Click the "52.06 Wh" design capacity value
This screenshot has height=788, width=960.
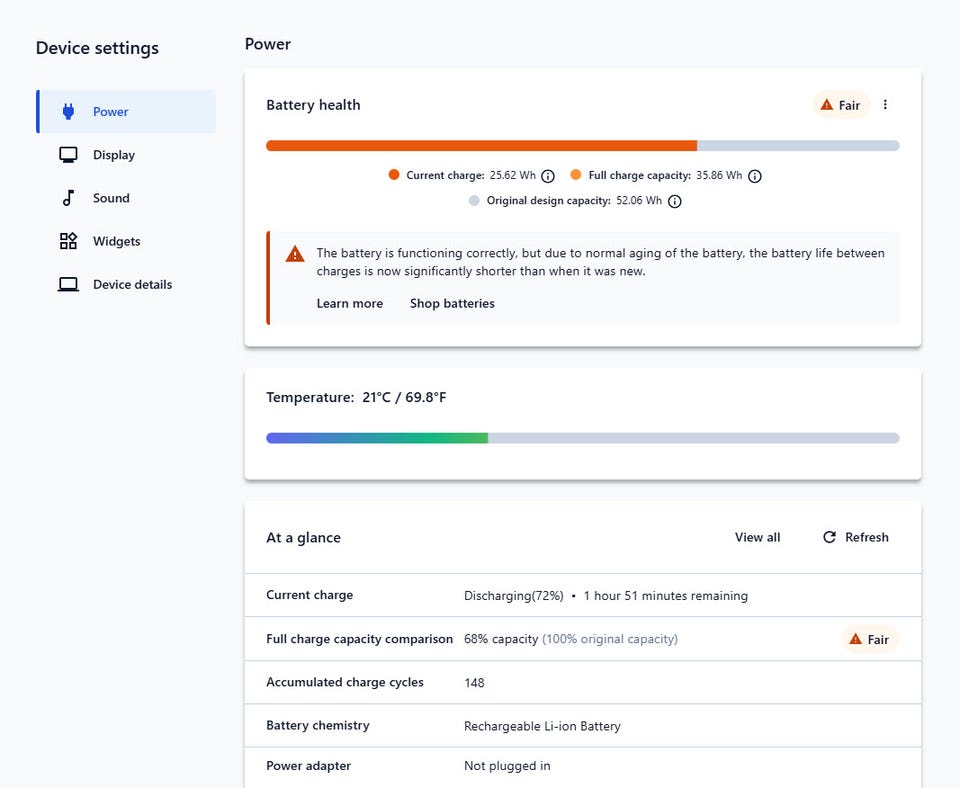[x=639, y=200]
